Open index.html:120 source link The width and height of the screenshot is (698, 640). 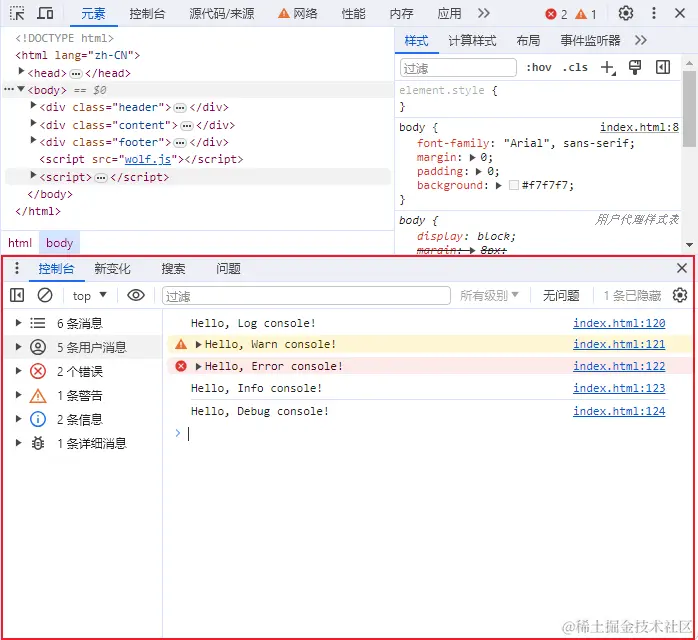[619, 323]
